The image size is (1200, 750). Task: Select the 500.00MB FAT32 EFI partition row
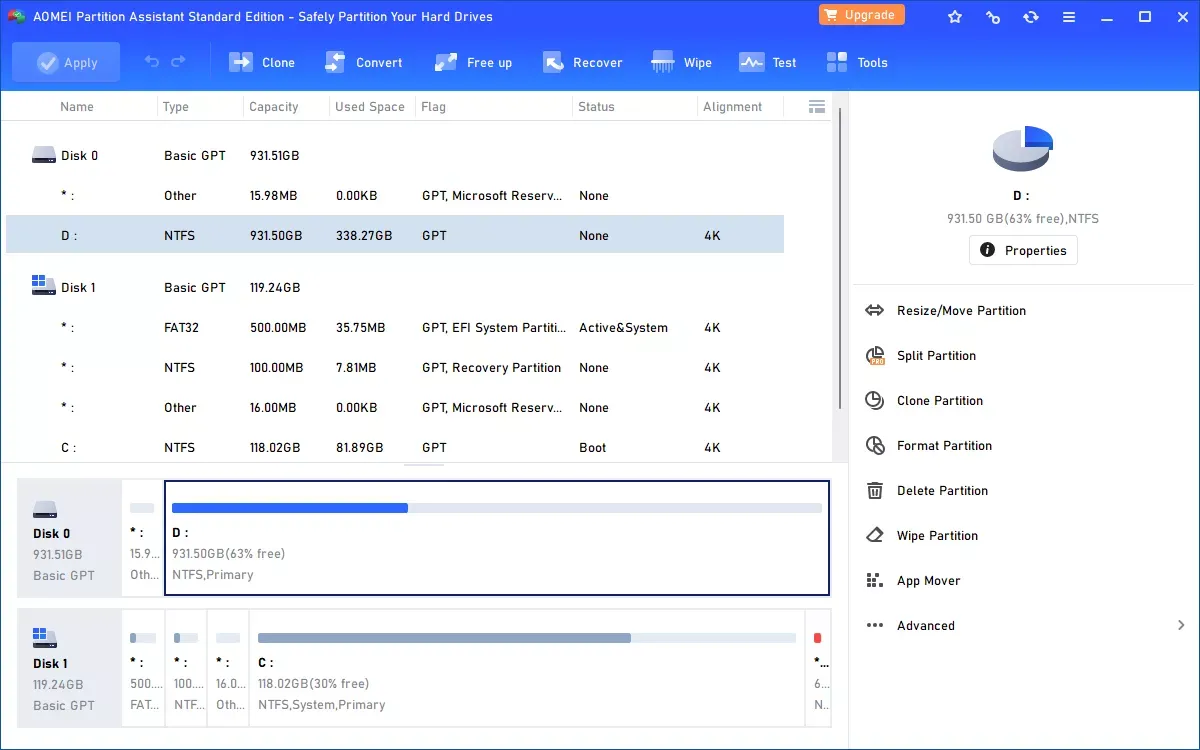point(395,328)
